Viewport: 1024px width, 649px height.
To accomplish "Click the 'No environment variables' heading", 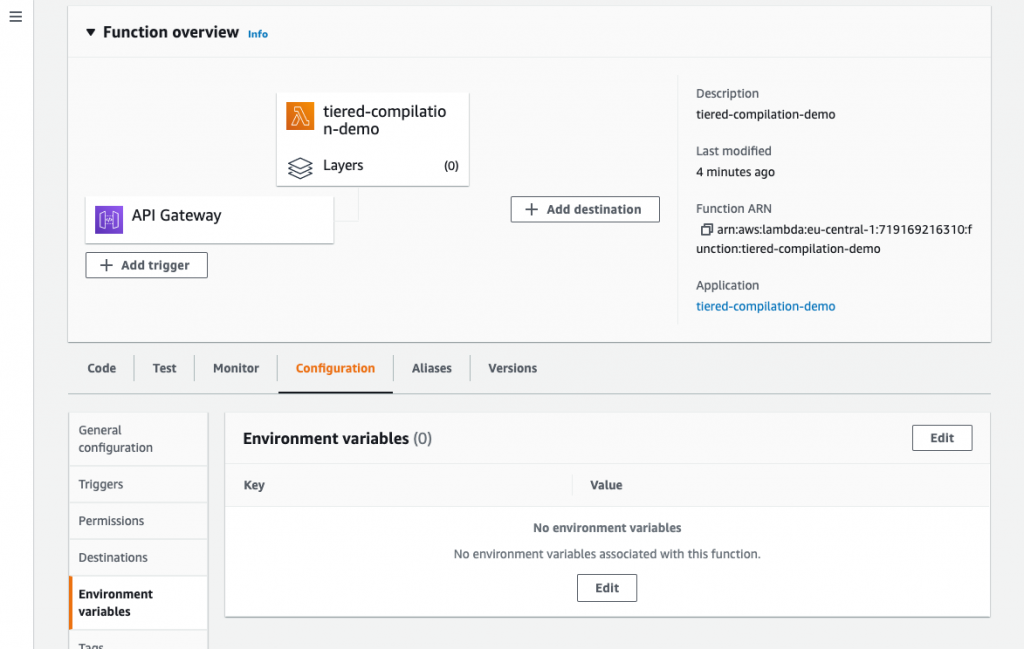I will (607, 528).
